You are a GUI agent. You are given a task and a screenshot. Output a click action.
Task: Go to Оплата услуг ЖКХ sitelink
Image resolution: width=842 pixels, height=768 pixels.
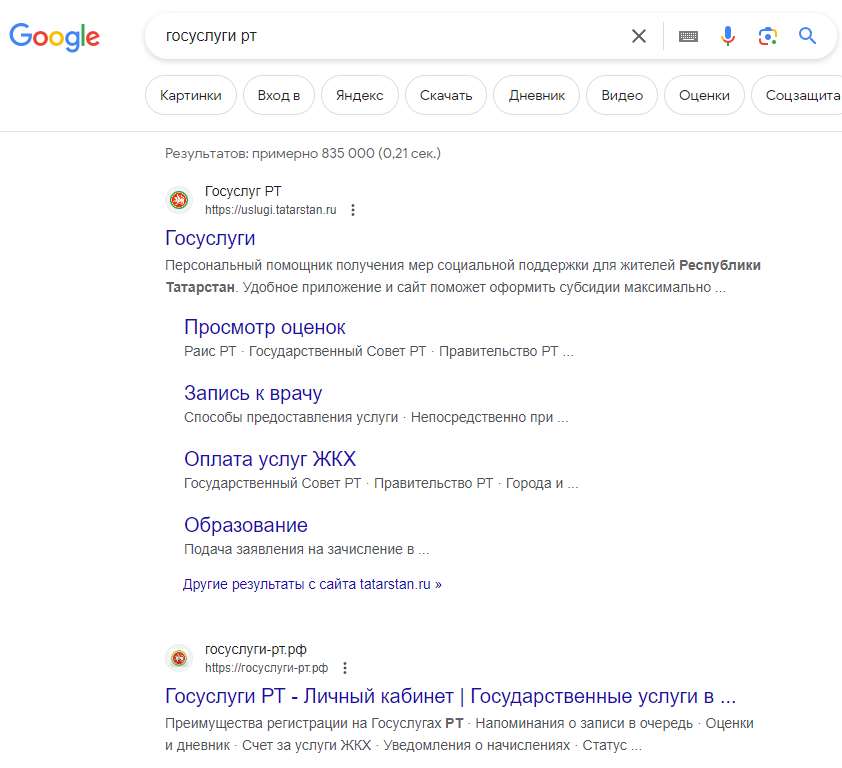270,459
